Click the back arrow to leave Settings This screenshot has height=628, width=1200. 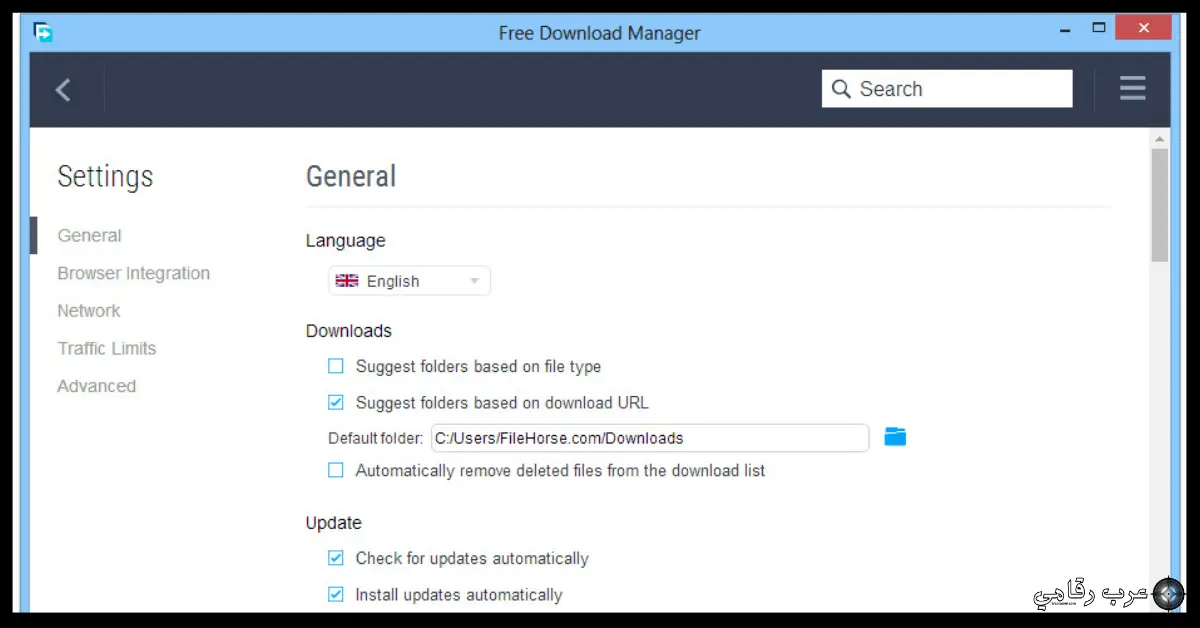click(63, 89)
